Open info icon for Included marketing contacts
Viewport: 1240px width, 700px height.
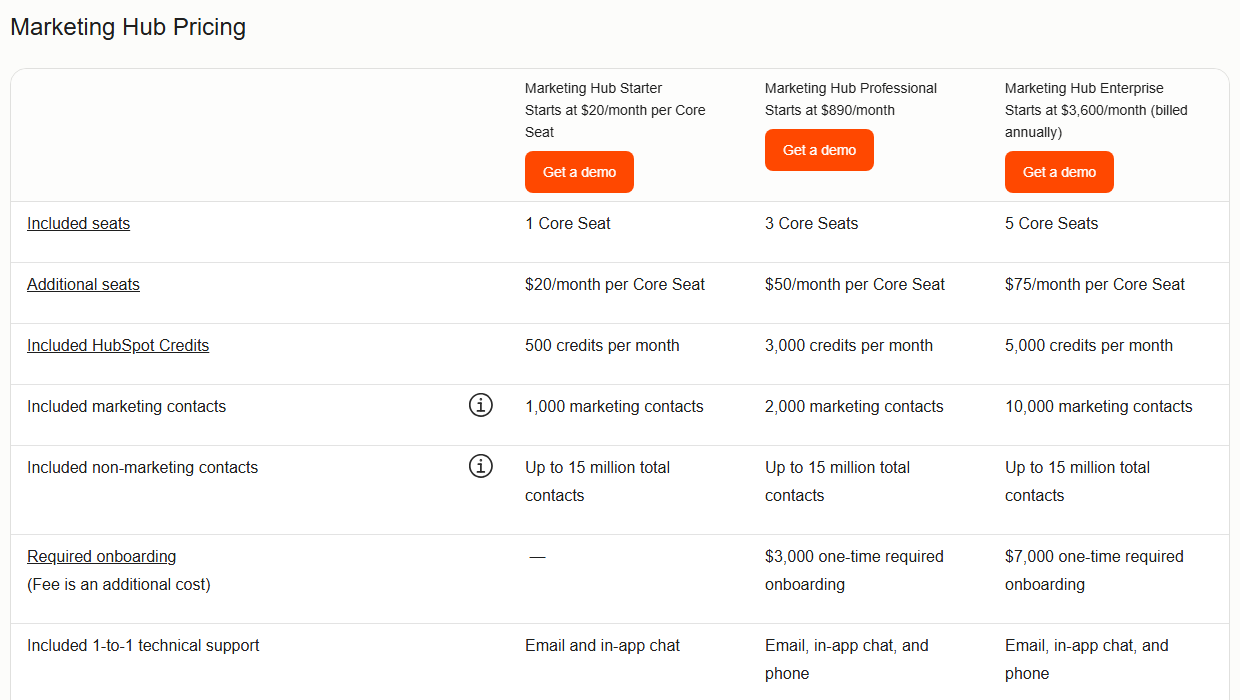[x=481, y=406]
